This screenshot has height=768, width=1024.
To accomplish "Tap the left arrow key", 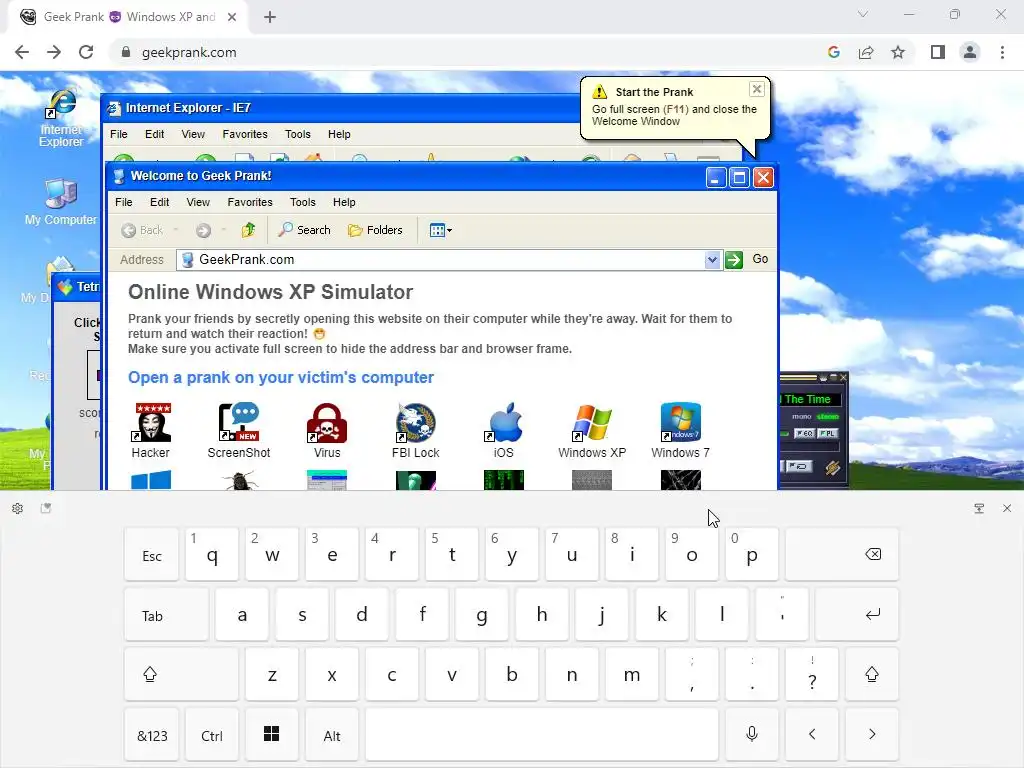I will click(812, 735).
